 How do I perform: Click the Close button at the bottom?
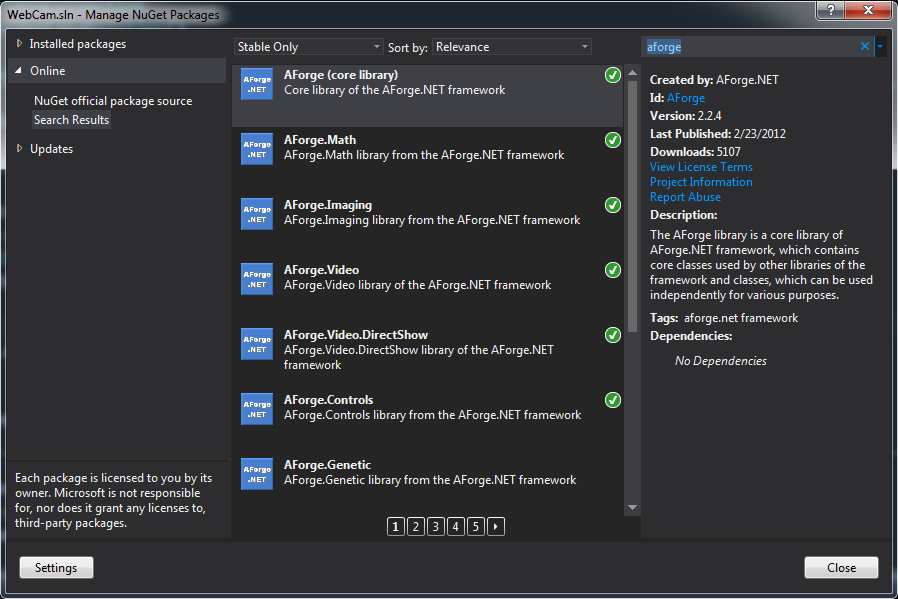click(841, 568)
